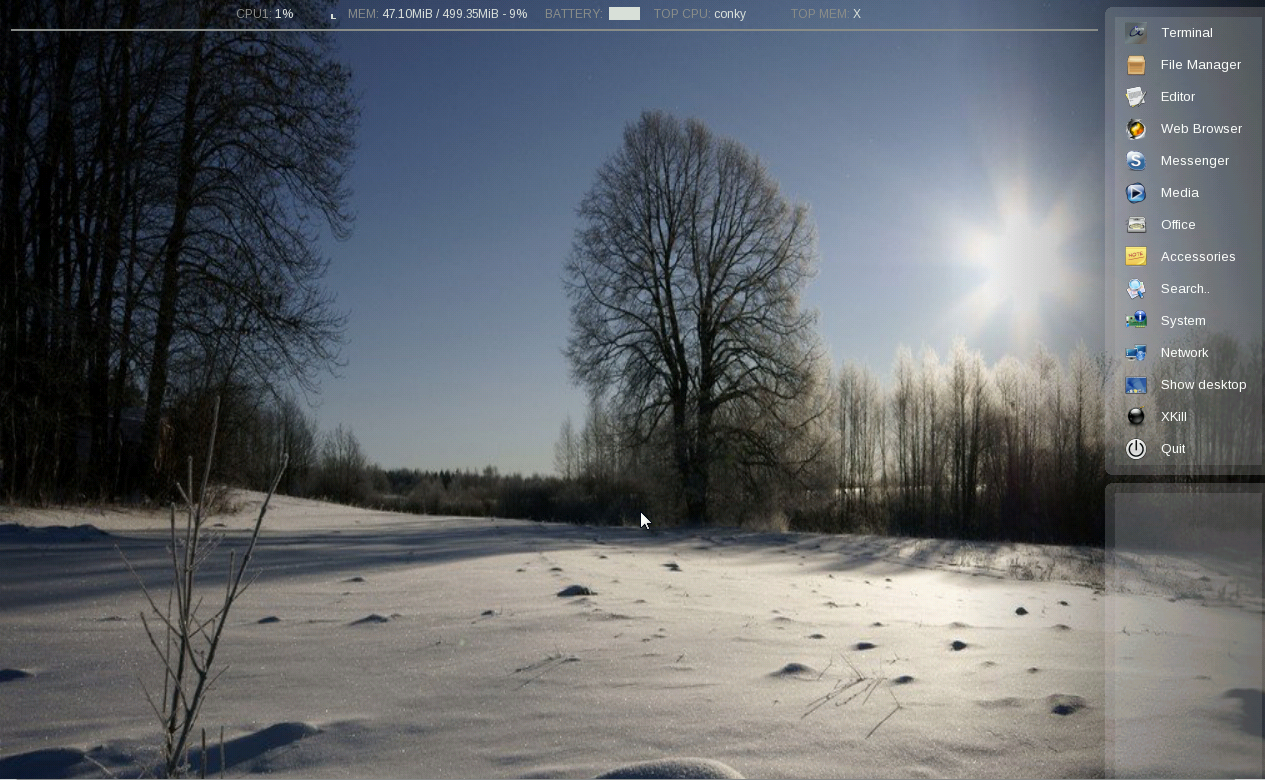1265x780 pixels.
Task: Click the Messenger 'S' icon
Action: [1136, 161]
